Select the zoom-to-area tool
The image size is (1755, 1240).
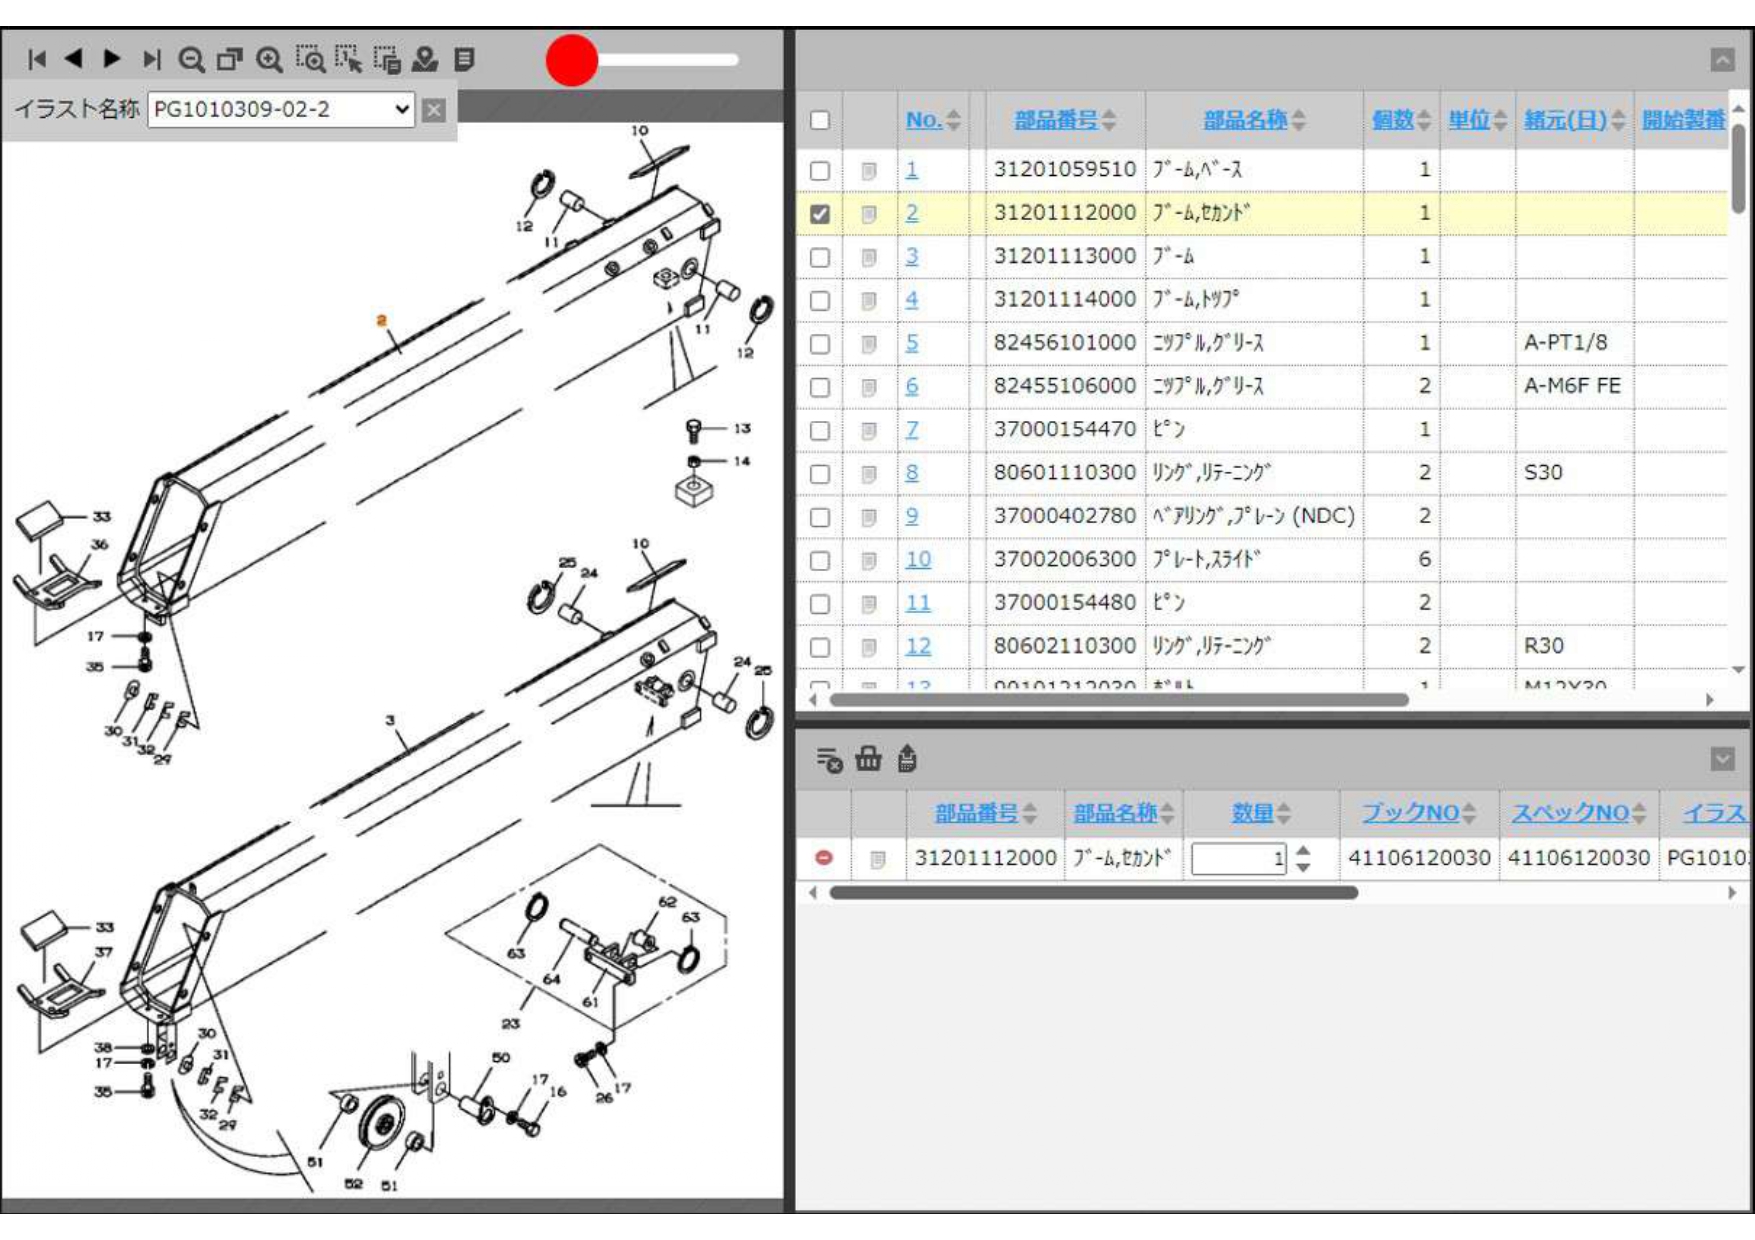click(x=310, y=60)
